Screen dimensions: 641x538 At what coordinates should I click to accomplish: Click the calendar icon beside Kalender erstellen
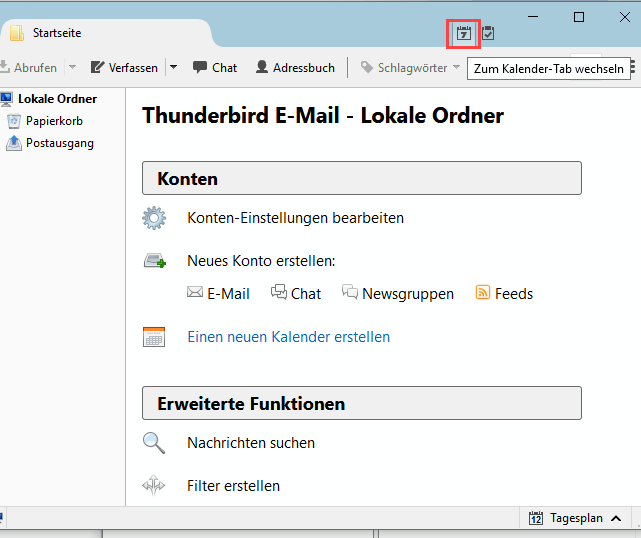(154, 337)
